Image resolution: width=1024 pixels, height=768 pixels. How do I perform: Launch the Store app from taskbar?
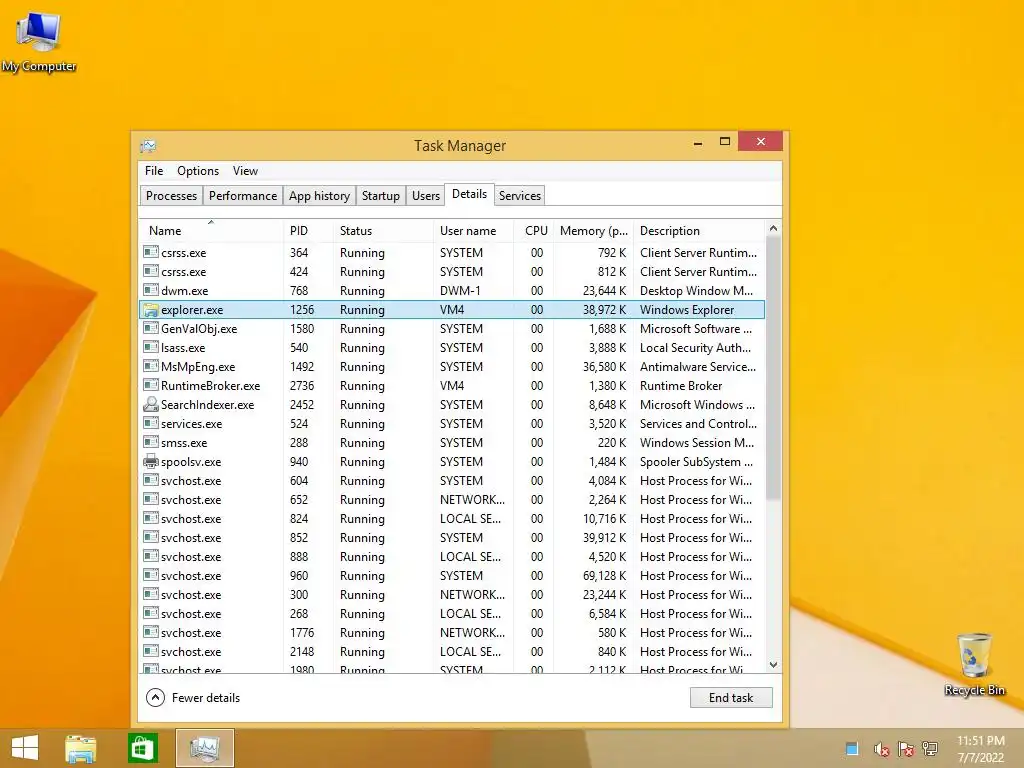(142, 748)
